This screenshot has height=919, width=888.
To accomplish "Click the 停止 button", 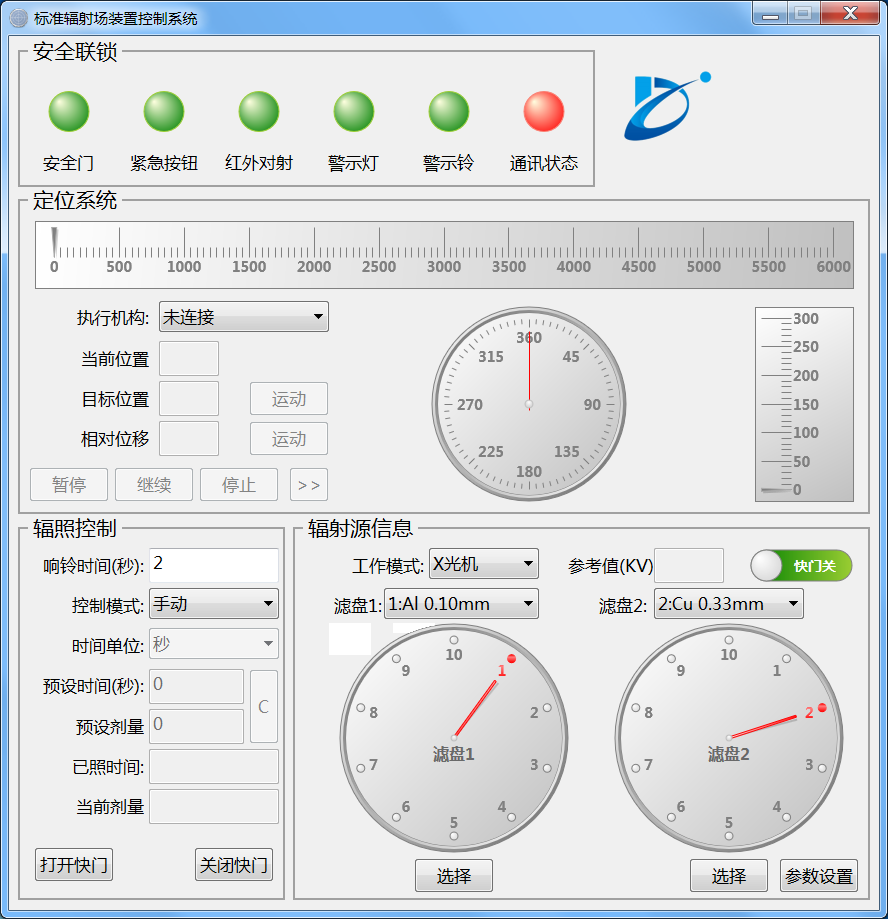I will [x=239, y=485].
